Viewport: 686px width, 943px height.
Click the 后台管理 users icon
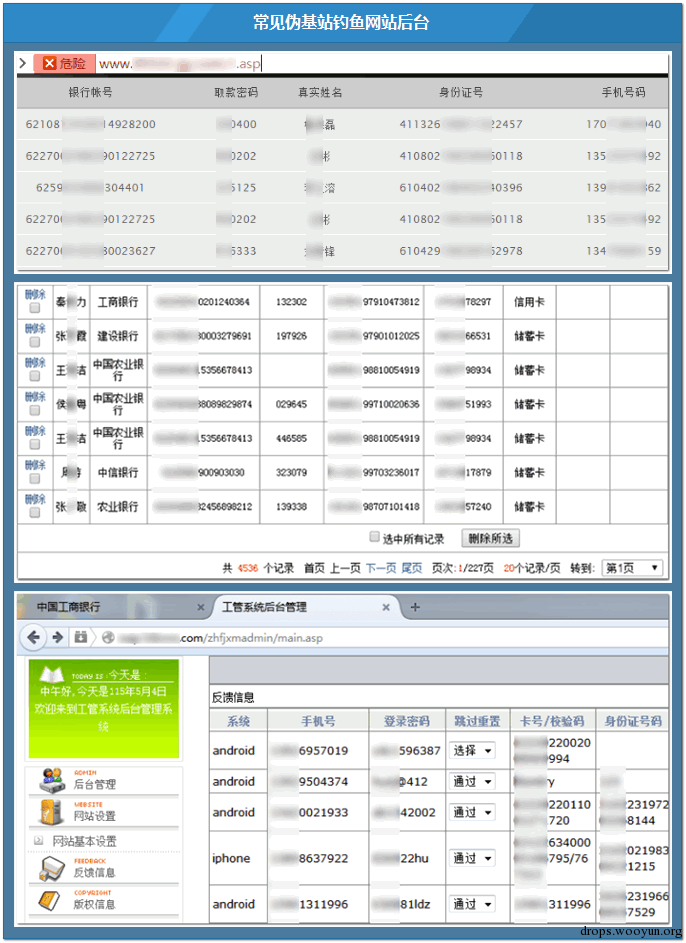[52, 779]
